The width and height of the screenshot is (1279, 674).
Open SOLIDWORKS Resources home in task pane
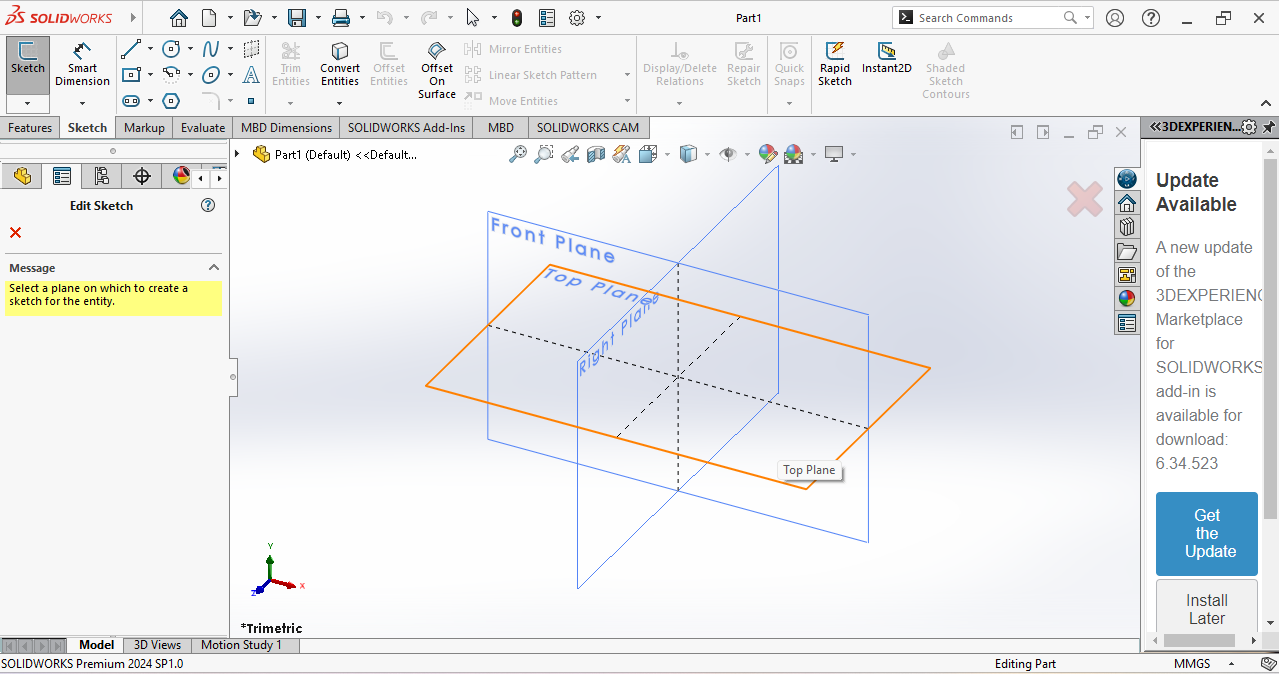click(1127, 203)
